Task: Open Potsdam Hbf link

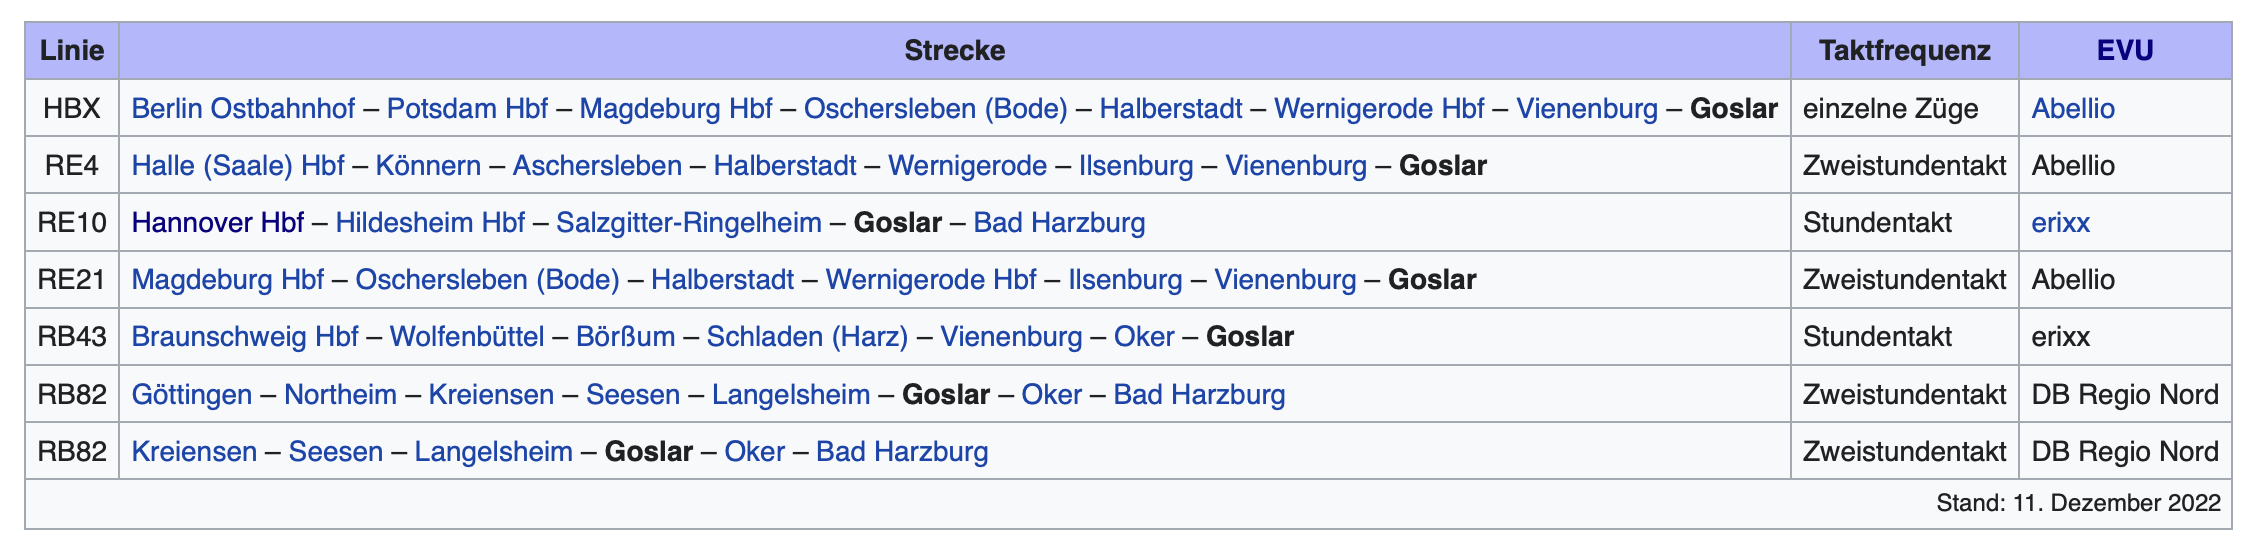Action: (467, 108)
